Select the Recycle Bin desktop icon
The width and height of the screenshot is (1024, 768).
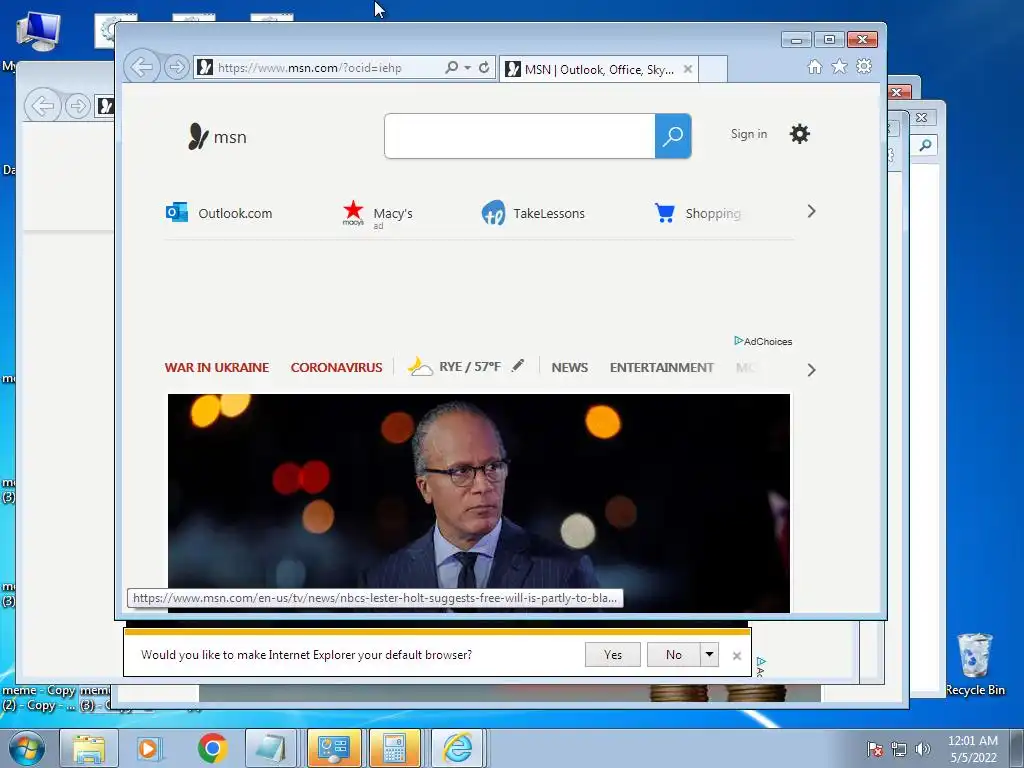click(974, 664)
